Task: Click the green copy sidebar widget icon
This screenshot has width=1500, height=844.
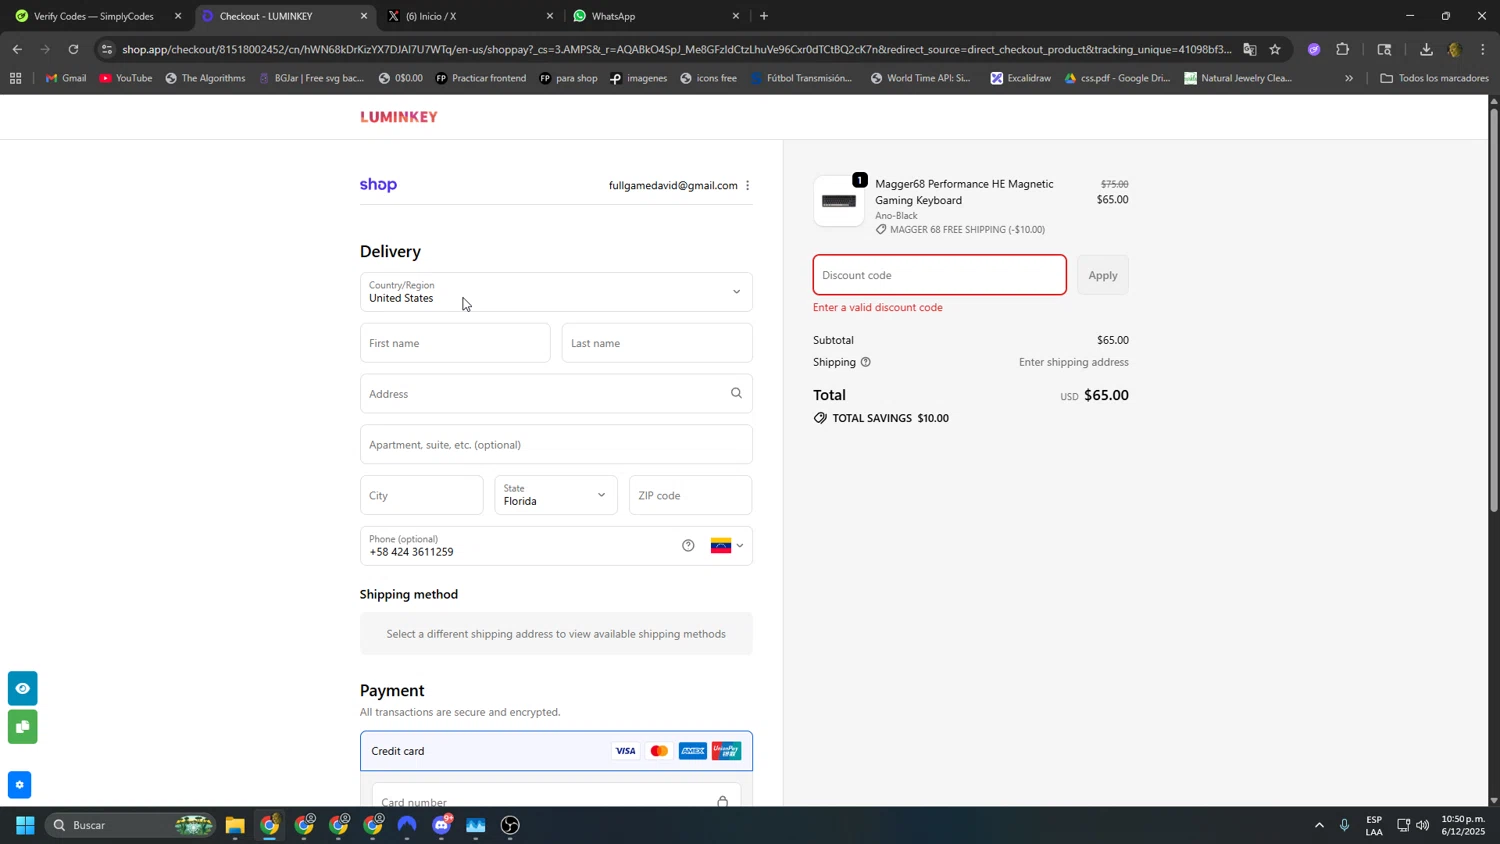Action: (22, 727)
